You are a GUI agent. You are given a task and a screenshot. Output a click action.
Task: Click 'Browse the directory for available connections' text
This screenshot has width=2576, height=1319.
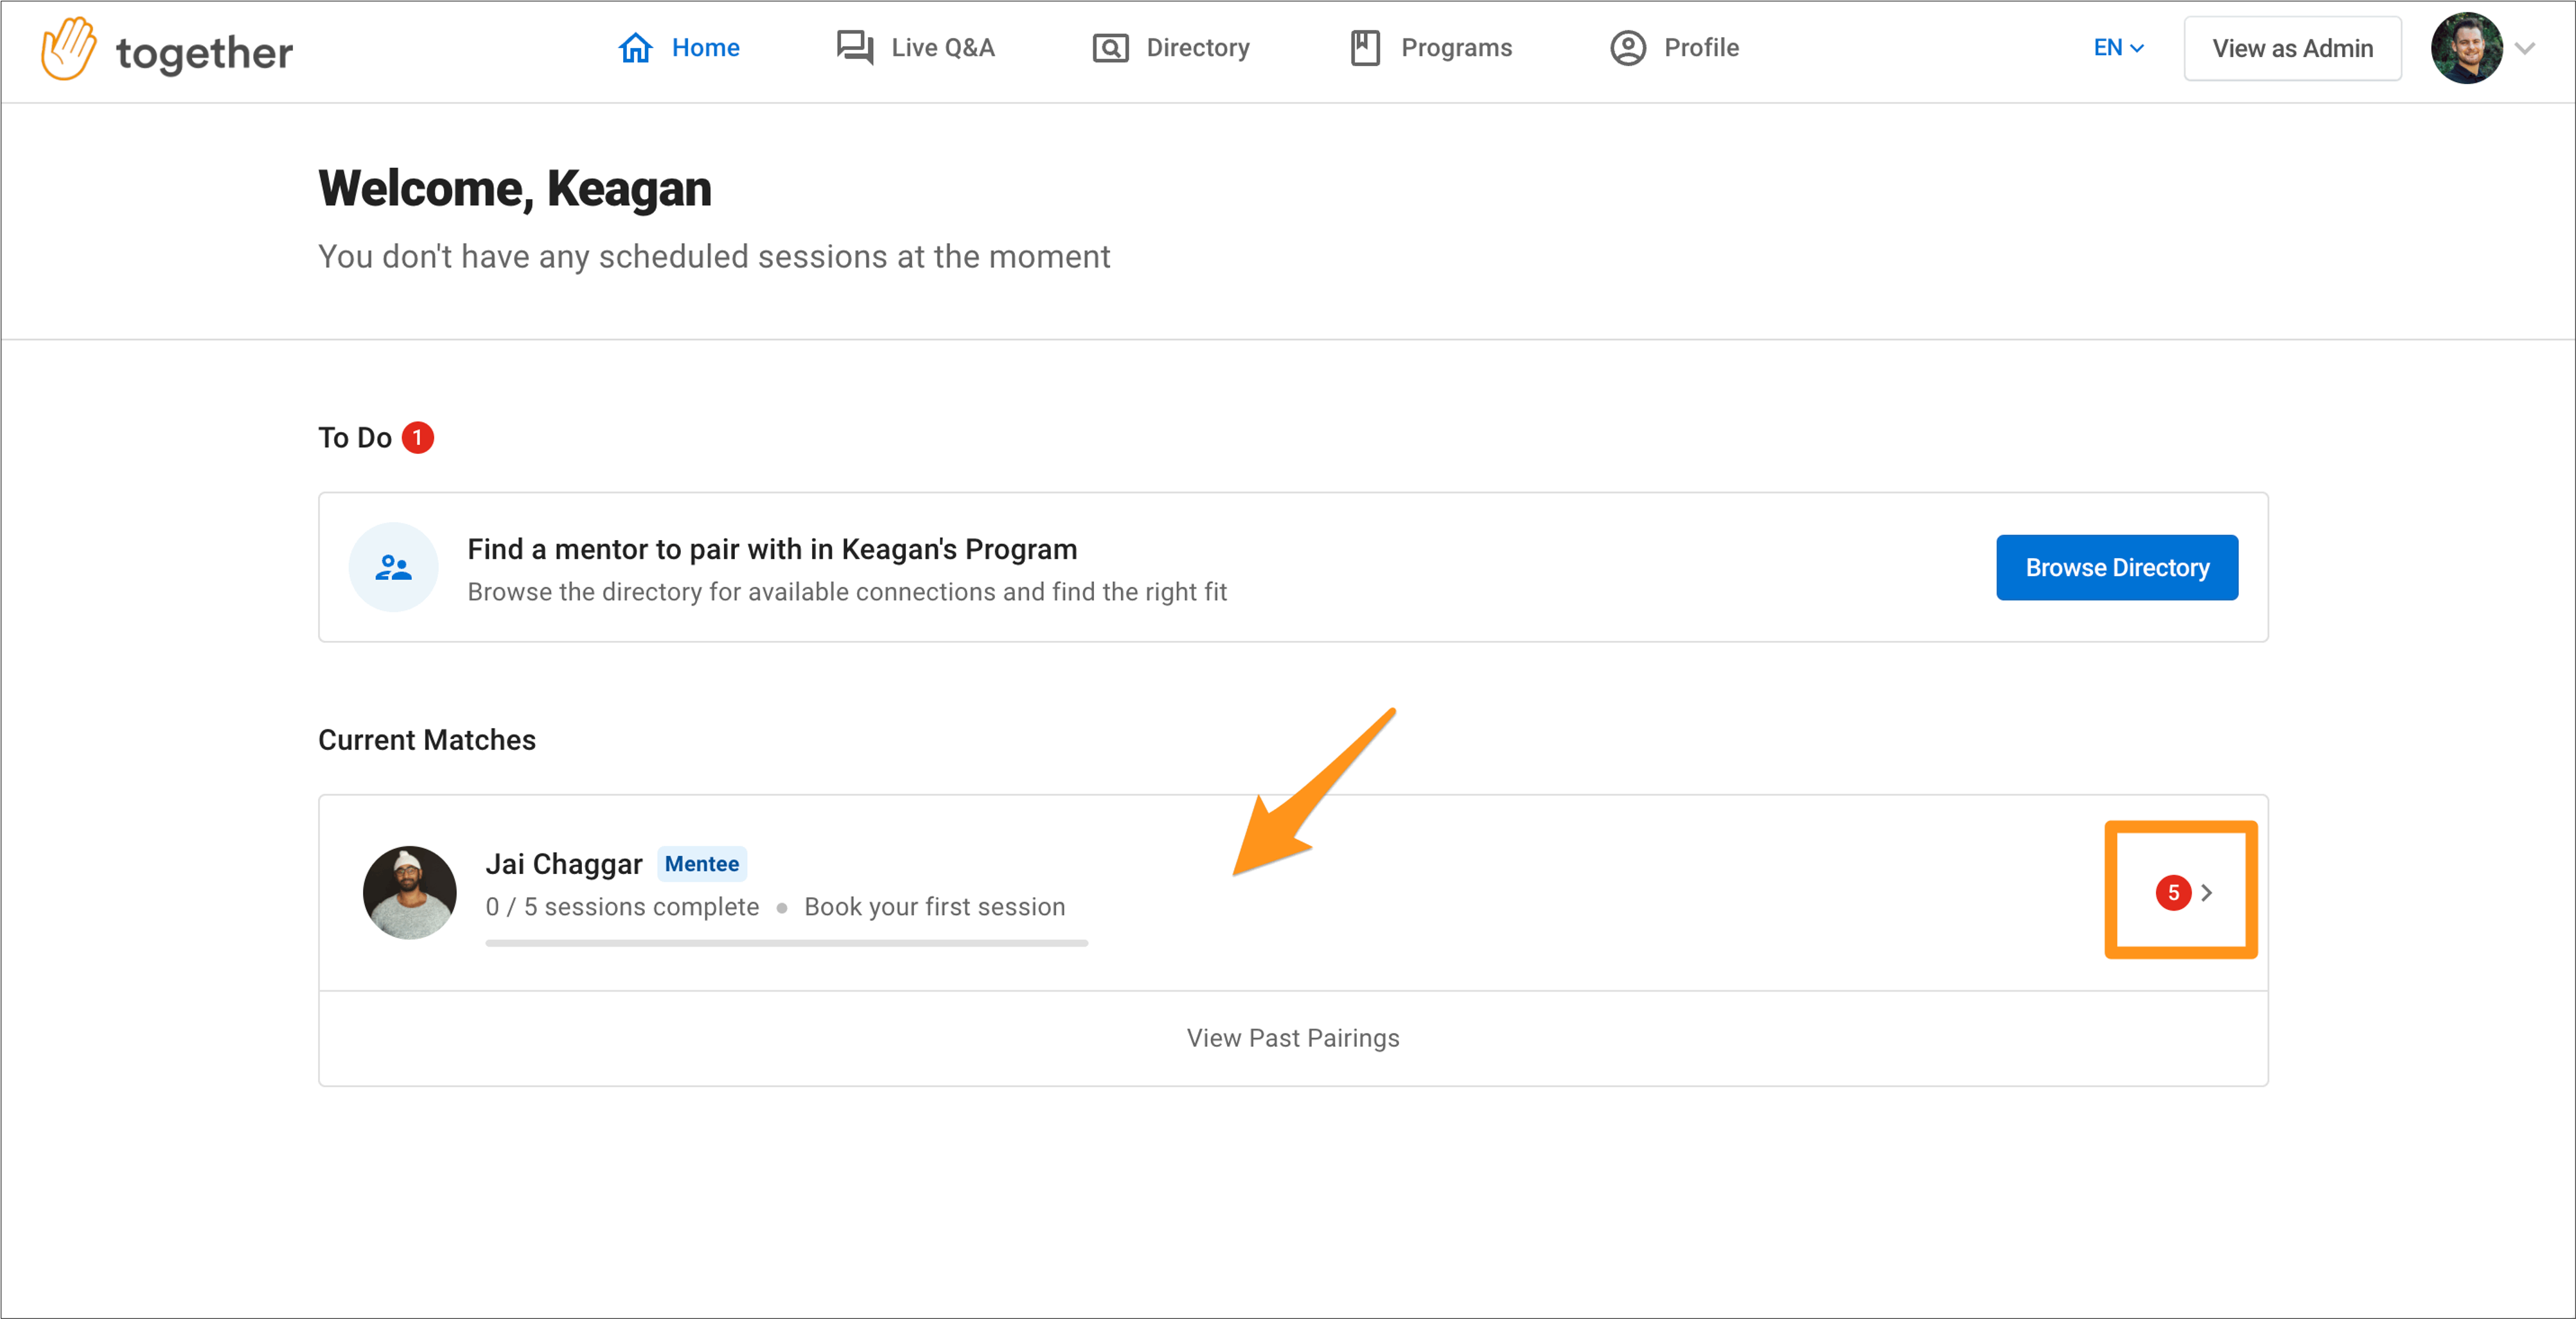point(847,592)
